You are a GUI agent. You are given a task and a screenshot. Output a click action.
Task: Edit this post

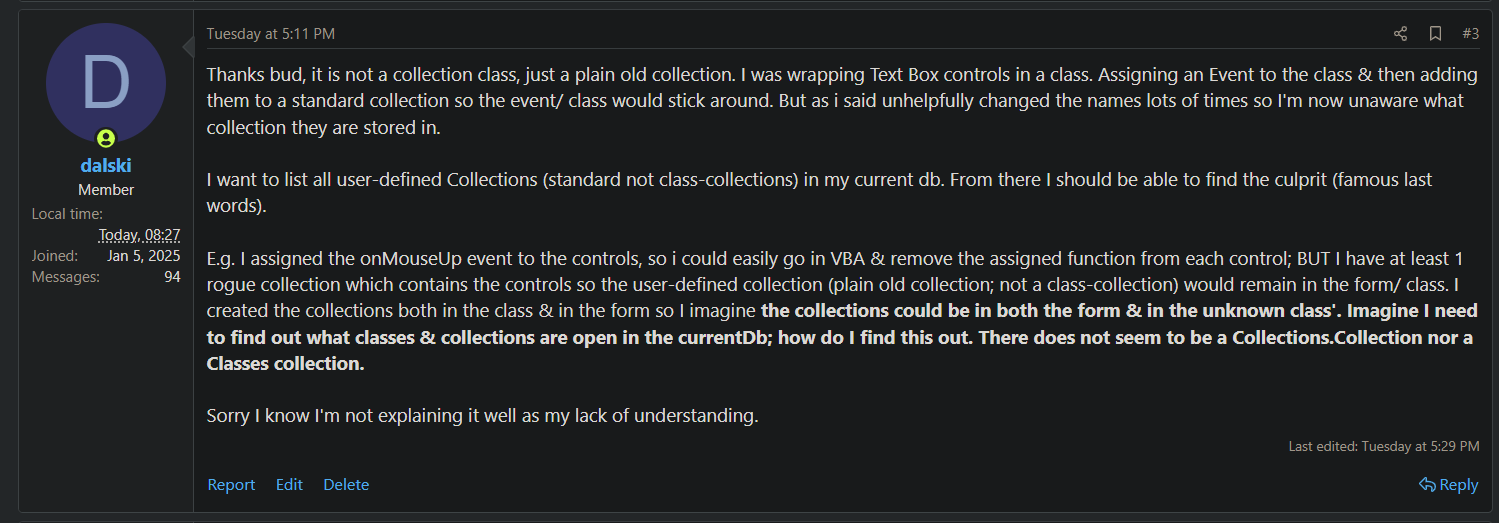tap(289, 485)
